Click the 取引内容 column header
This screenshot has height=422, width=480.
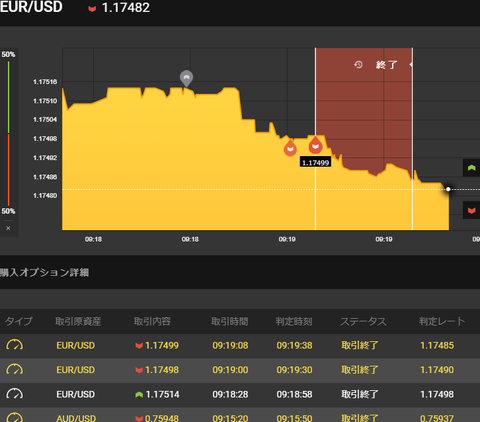152,321
